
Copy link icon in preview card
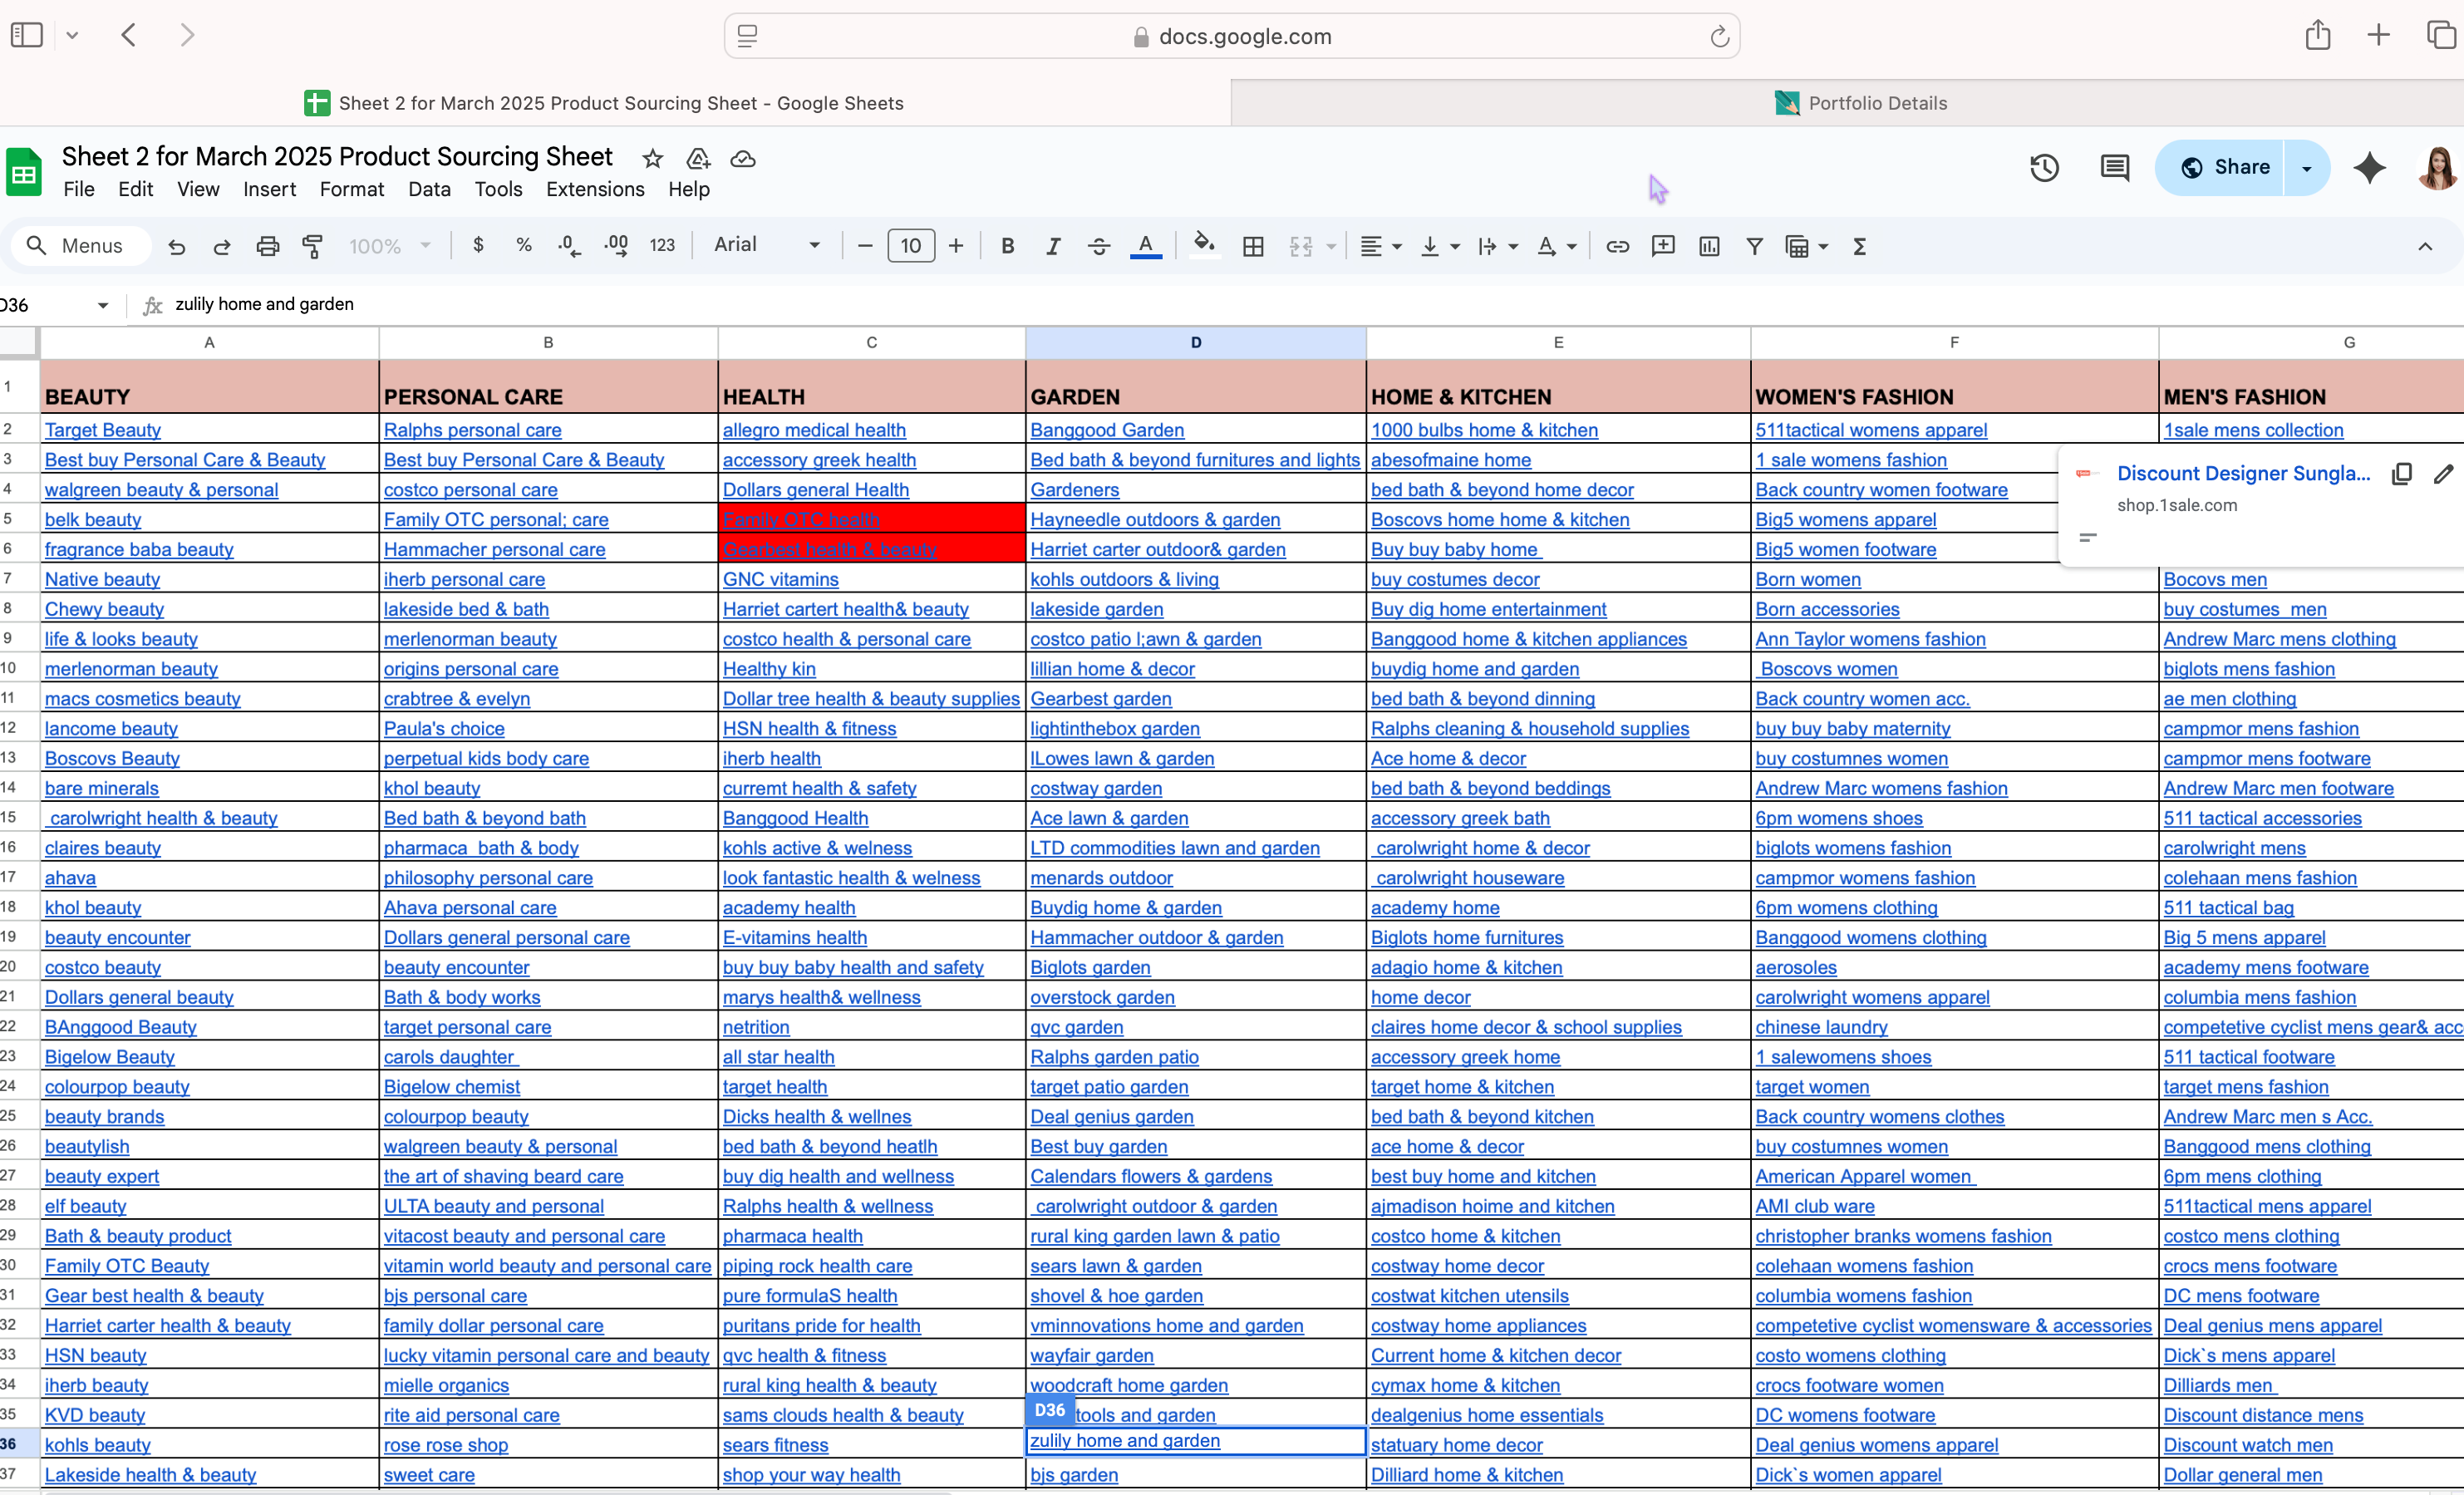[2401, 474]
